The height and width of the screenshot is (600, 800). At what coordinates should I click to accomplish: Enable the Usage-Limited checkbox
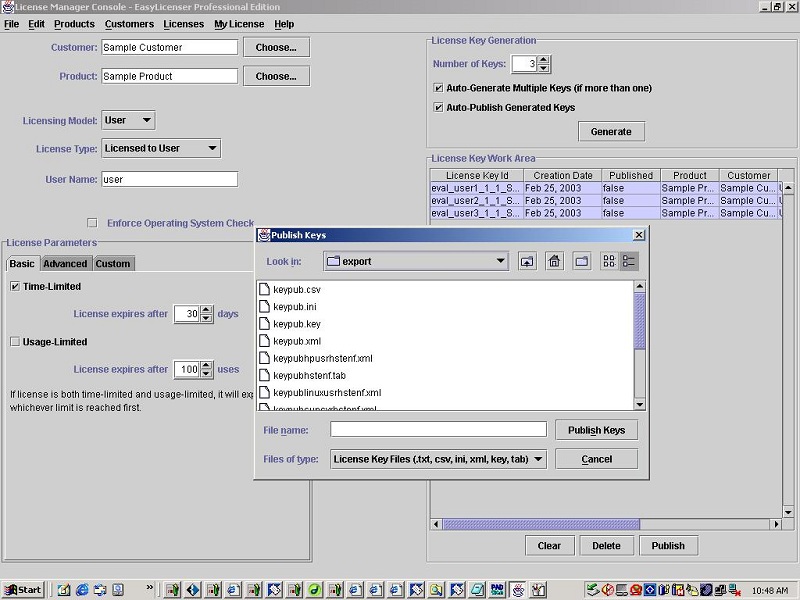coord(15,341)
